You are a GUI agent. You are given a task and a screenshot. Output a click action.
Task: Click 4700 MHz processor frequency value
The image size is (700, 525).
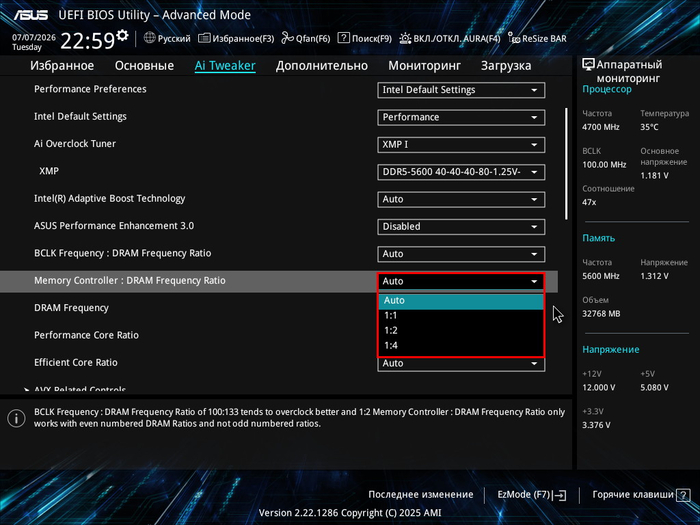(x=601, y=127)
